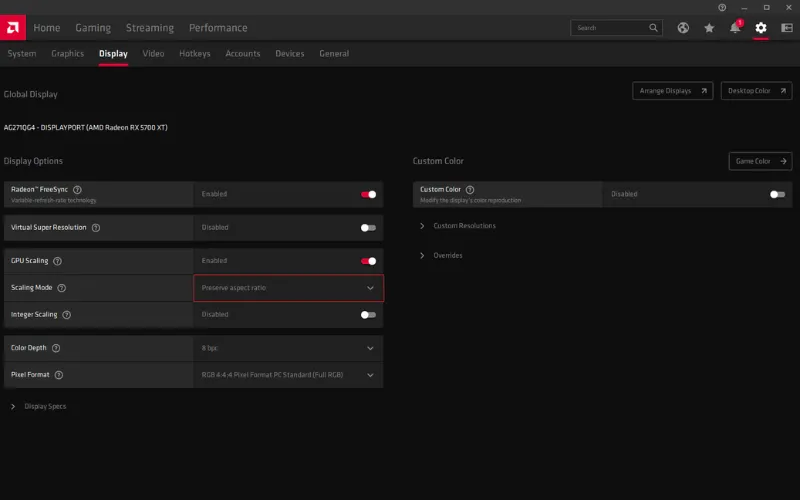Open the Color Depth dropdown
The image size is (800, 500).
[x=288, y=348]
